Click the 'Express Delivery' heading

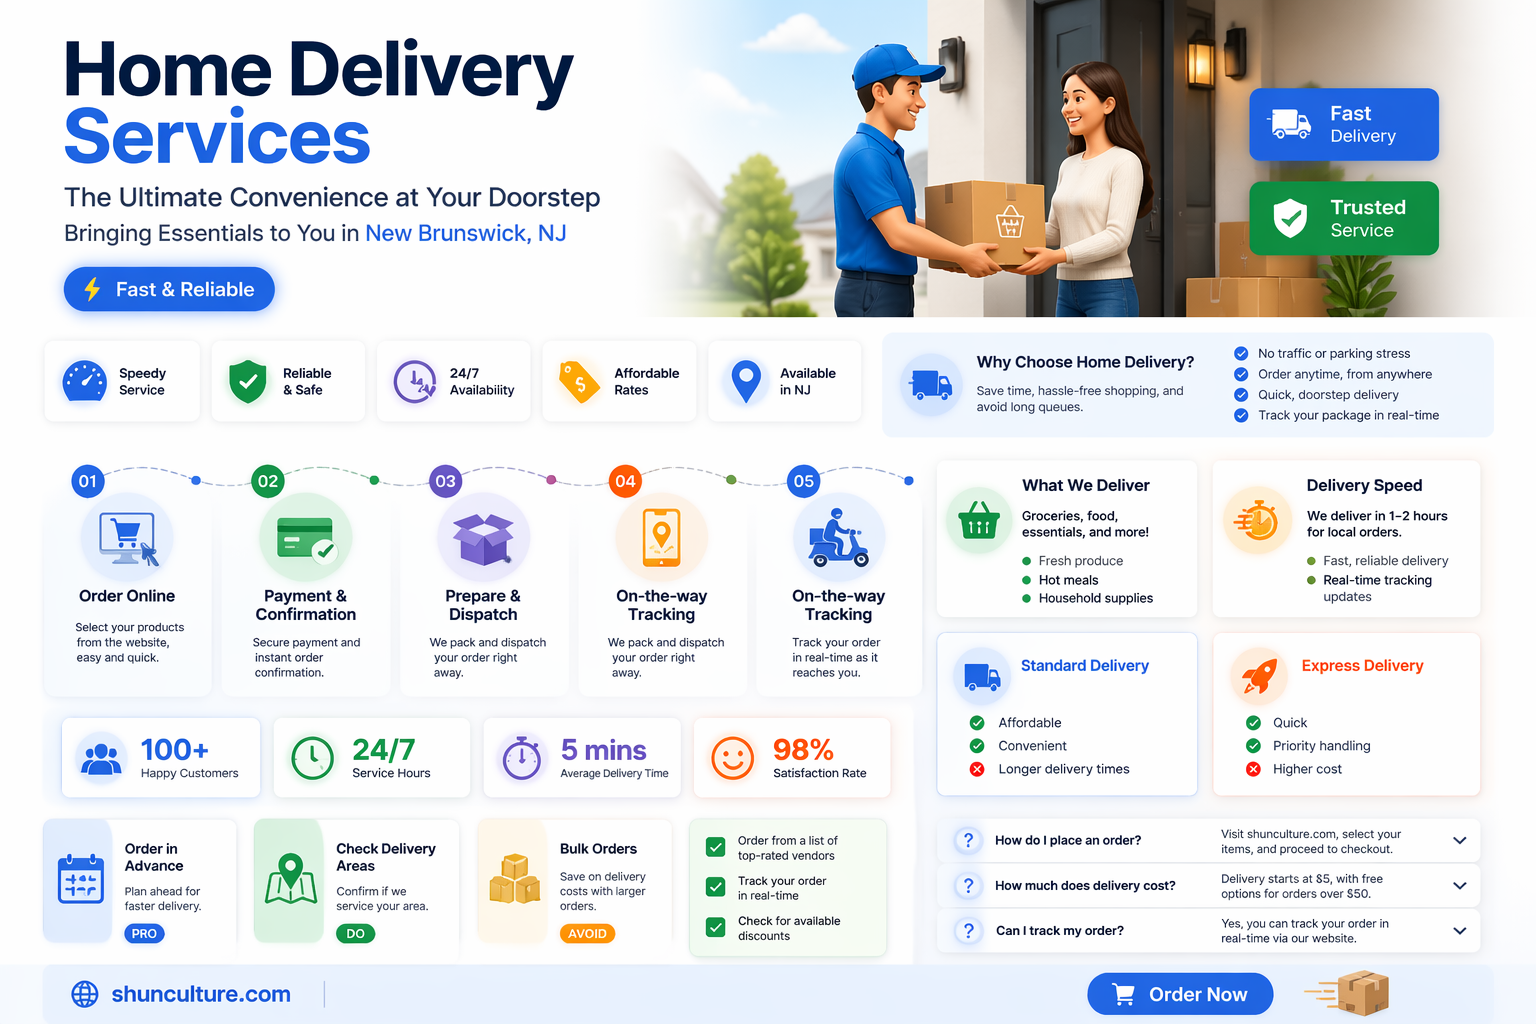point(1362,666)
